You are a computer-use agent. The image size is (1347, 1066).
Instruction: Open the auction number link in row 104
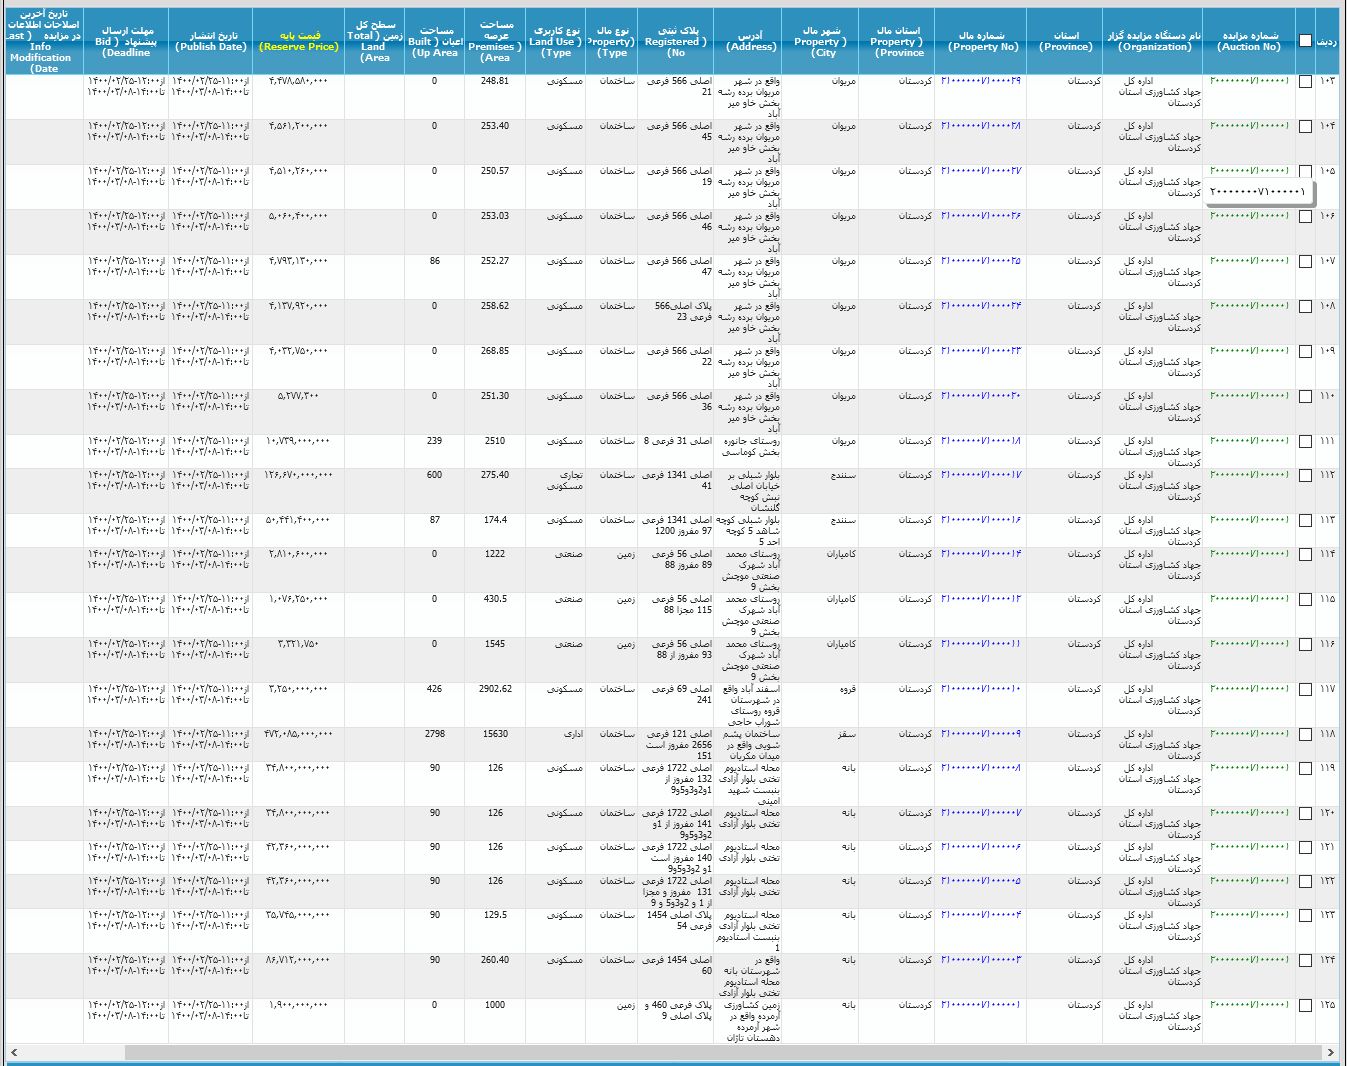coord(1249,126)
